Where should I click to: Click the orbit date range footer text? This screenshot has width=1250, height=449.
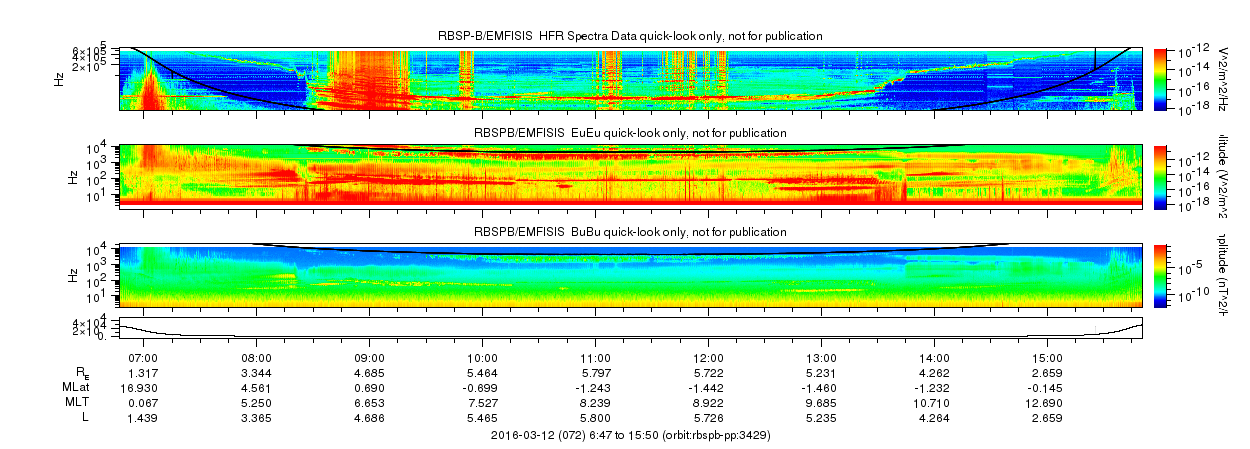630,436
